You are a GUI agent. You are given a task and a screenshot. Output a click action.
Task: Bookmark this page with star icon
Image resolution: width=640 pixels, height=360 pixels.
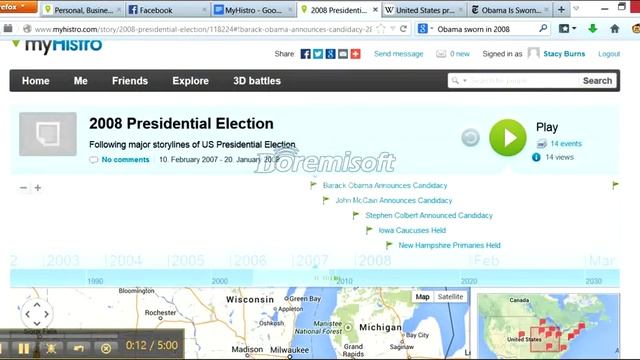pyautogui.click(x=381, y=29)
